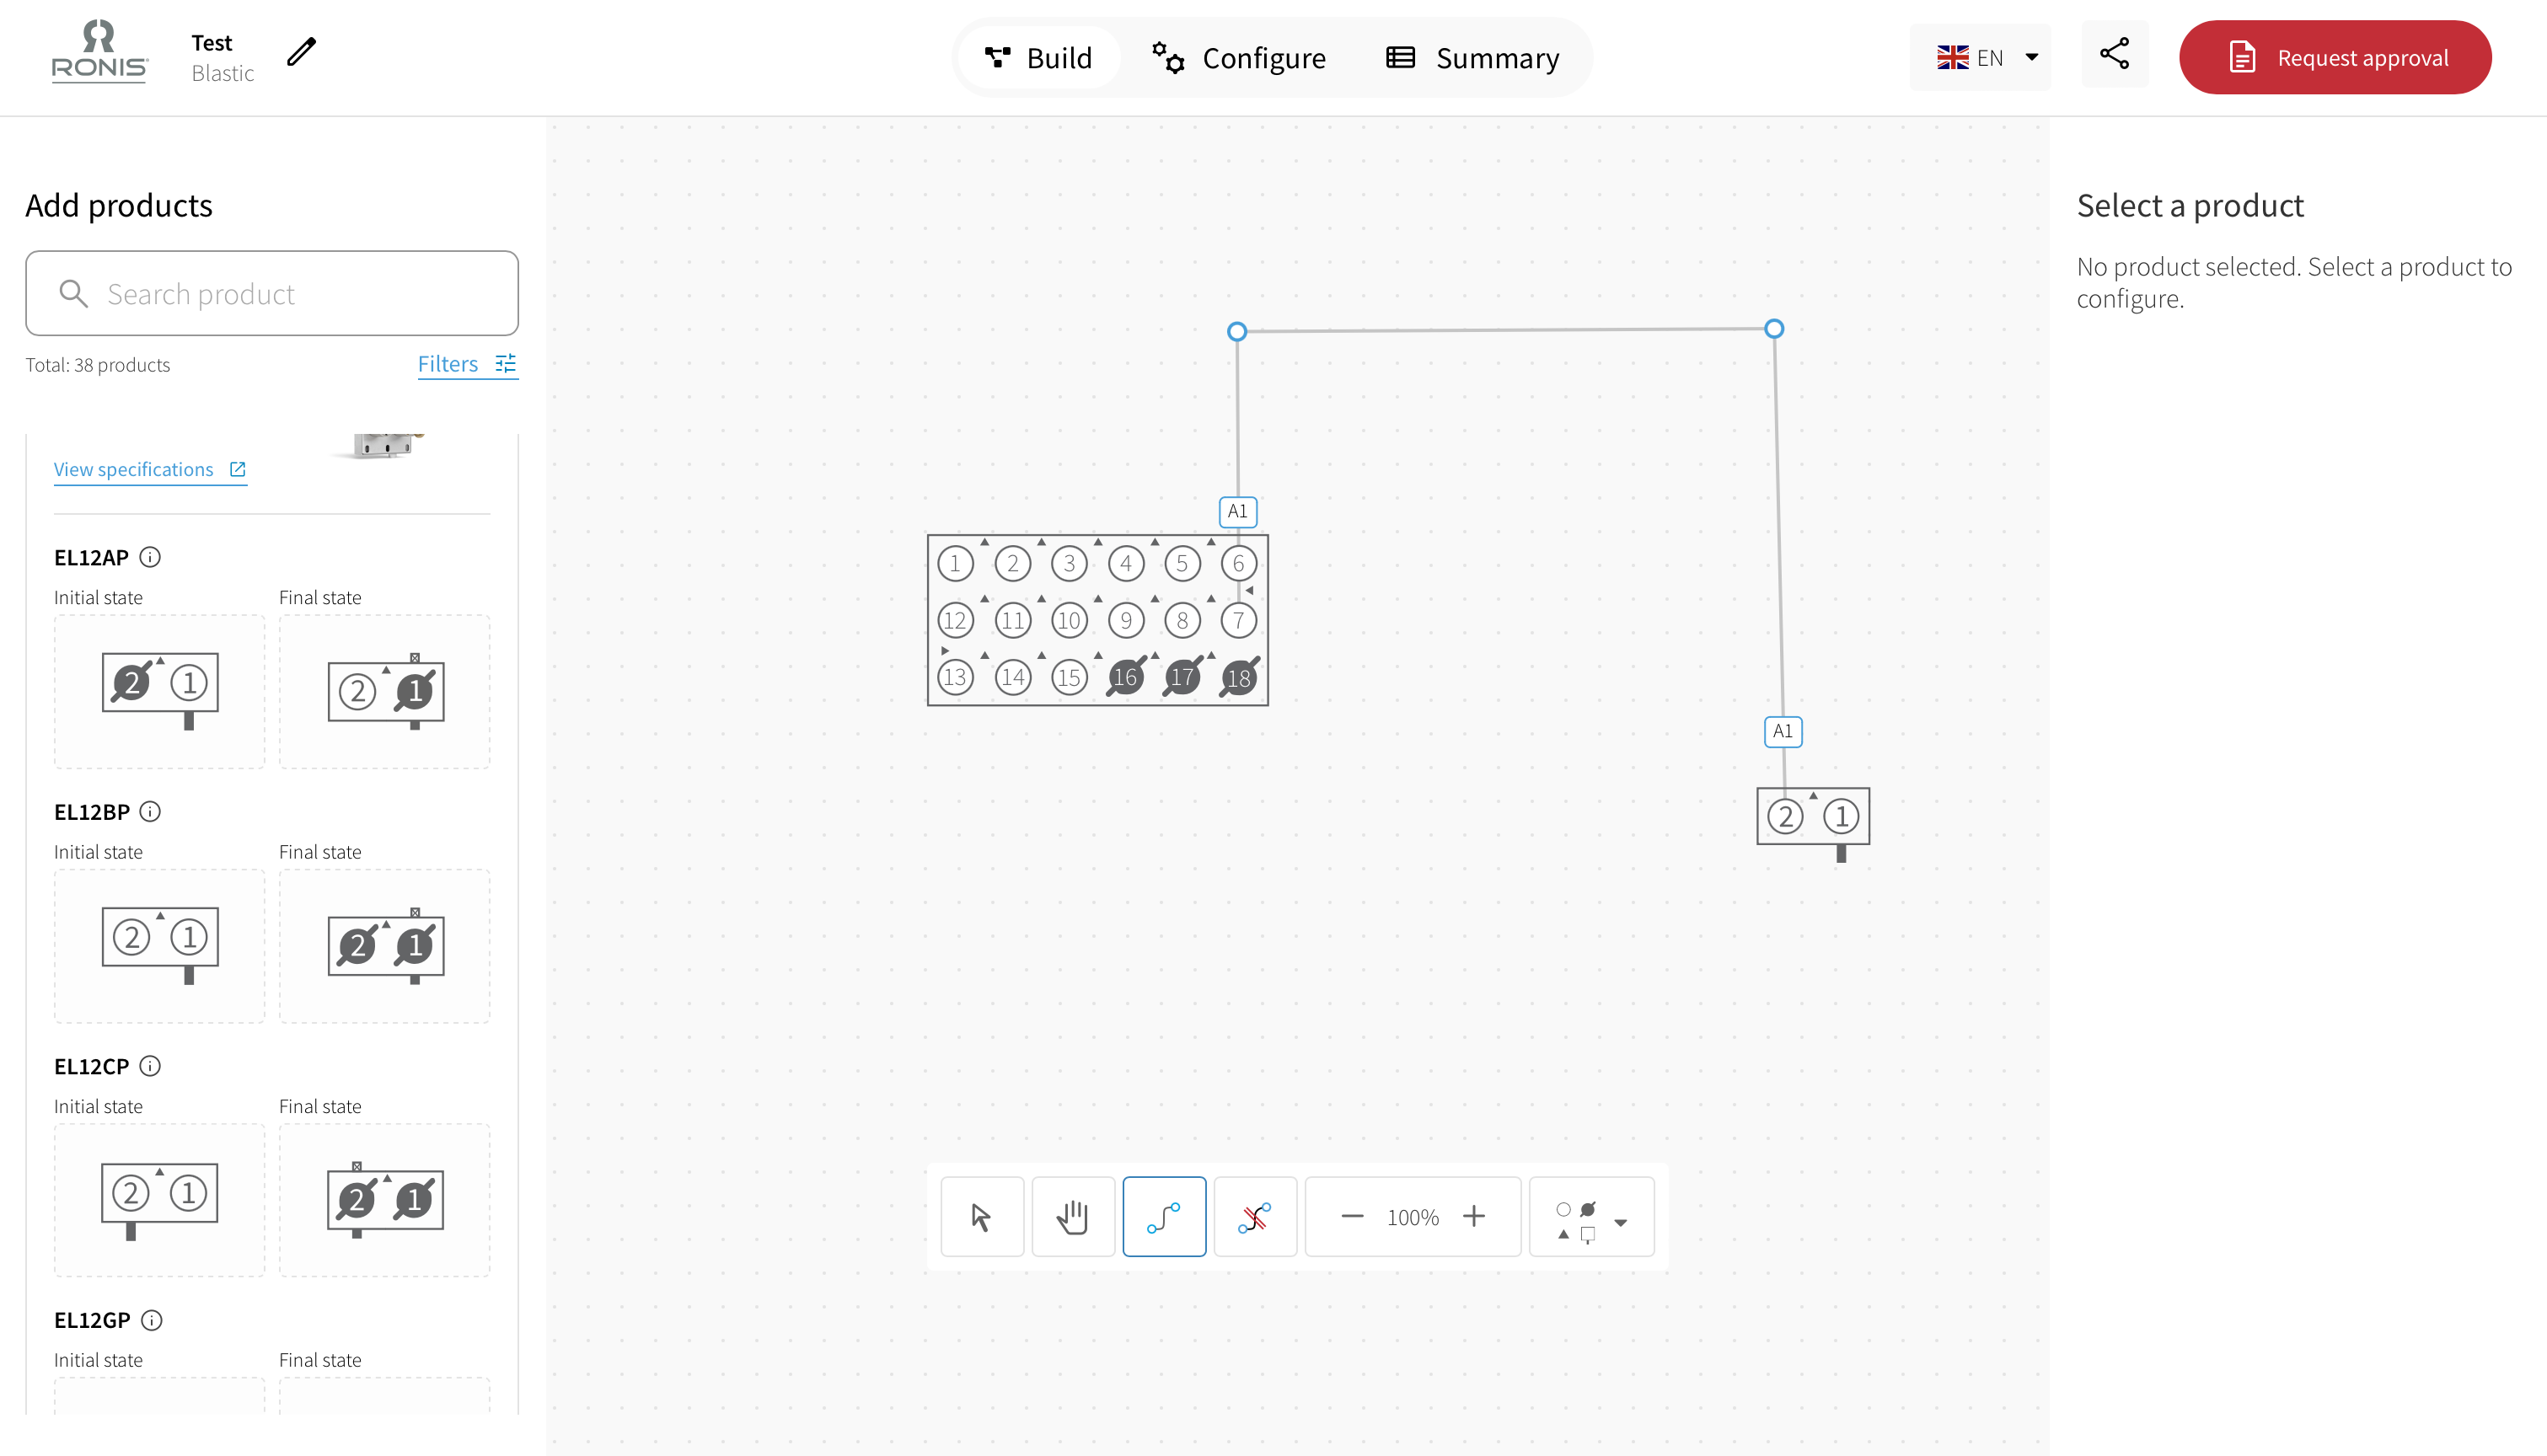Viewport: 2547px width, 1456px height.
Task: Switch to the Configure tab
Action: coord(1238,57)
